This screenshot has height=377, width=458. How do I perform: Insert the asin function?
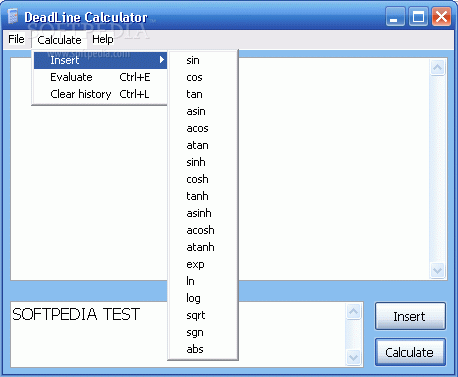[203, 111]
